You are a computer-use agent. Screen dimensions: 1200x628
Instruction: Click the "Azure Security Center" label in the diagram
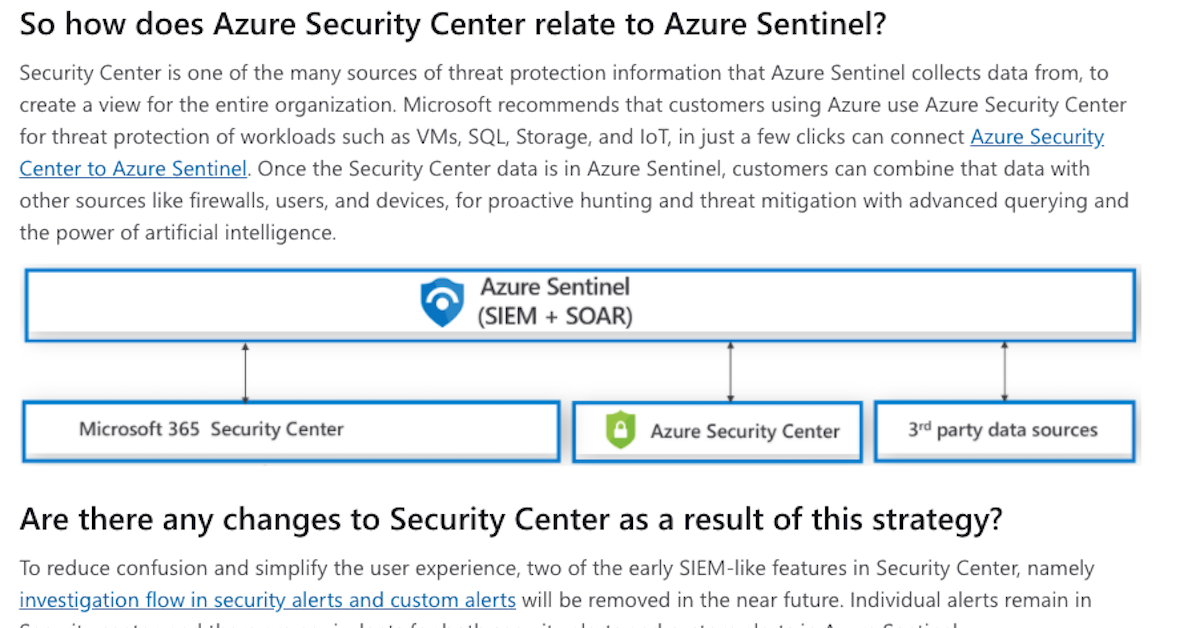click(x=745, y=432)
